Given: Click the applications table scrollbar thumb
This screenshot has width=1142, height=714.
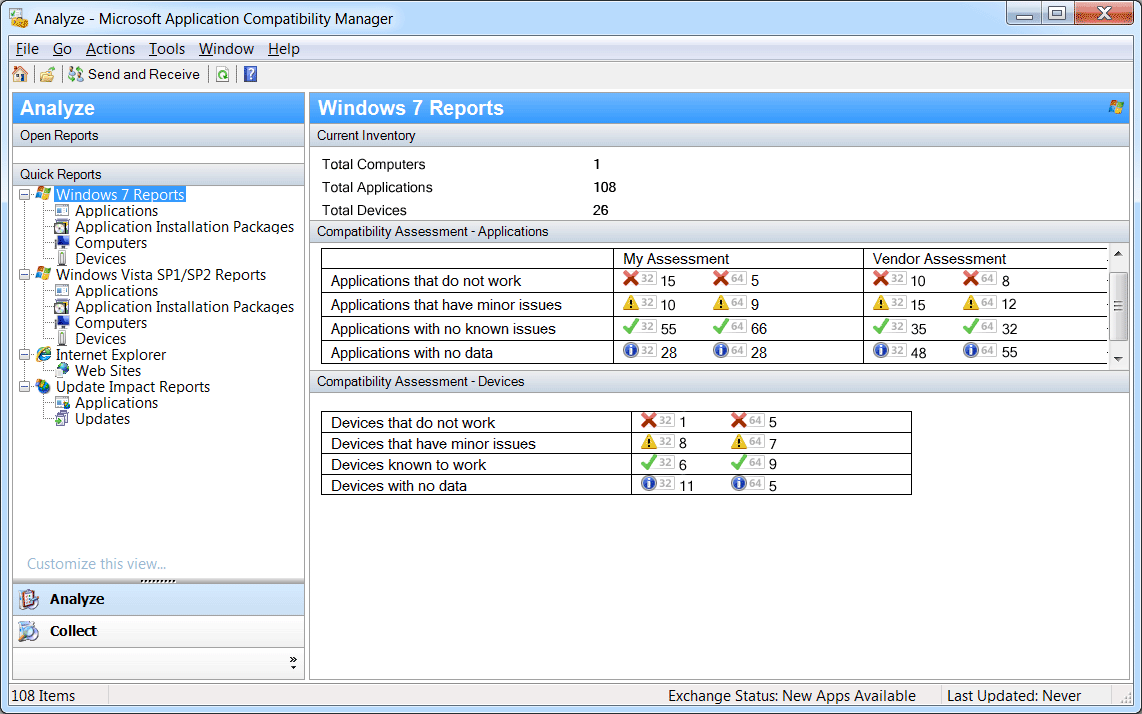Looking at the screenshot, I should click(1119, 306).
